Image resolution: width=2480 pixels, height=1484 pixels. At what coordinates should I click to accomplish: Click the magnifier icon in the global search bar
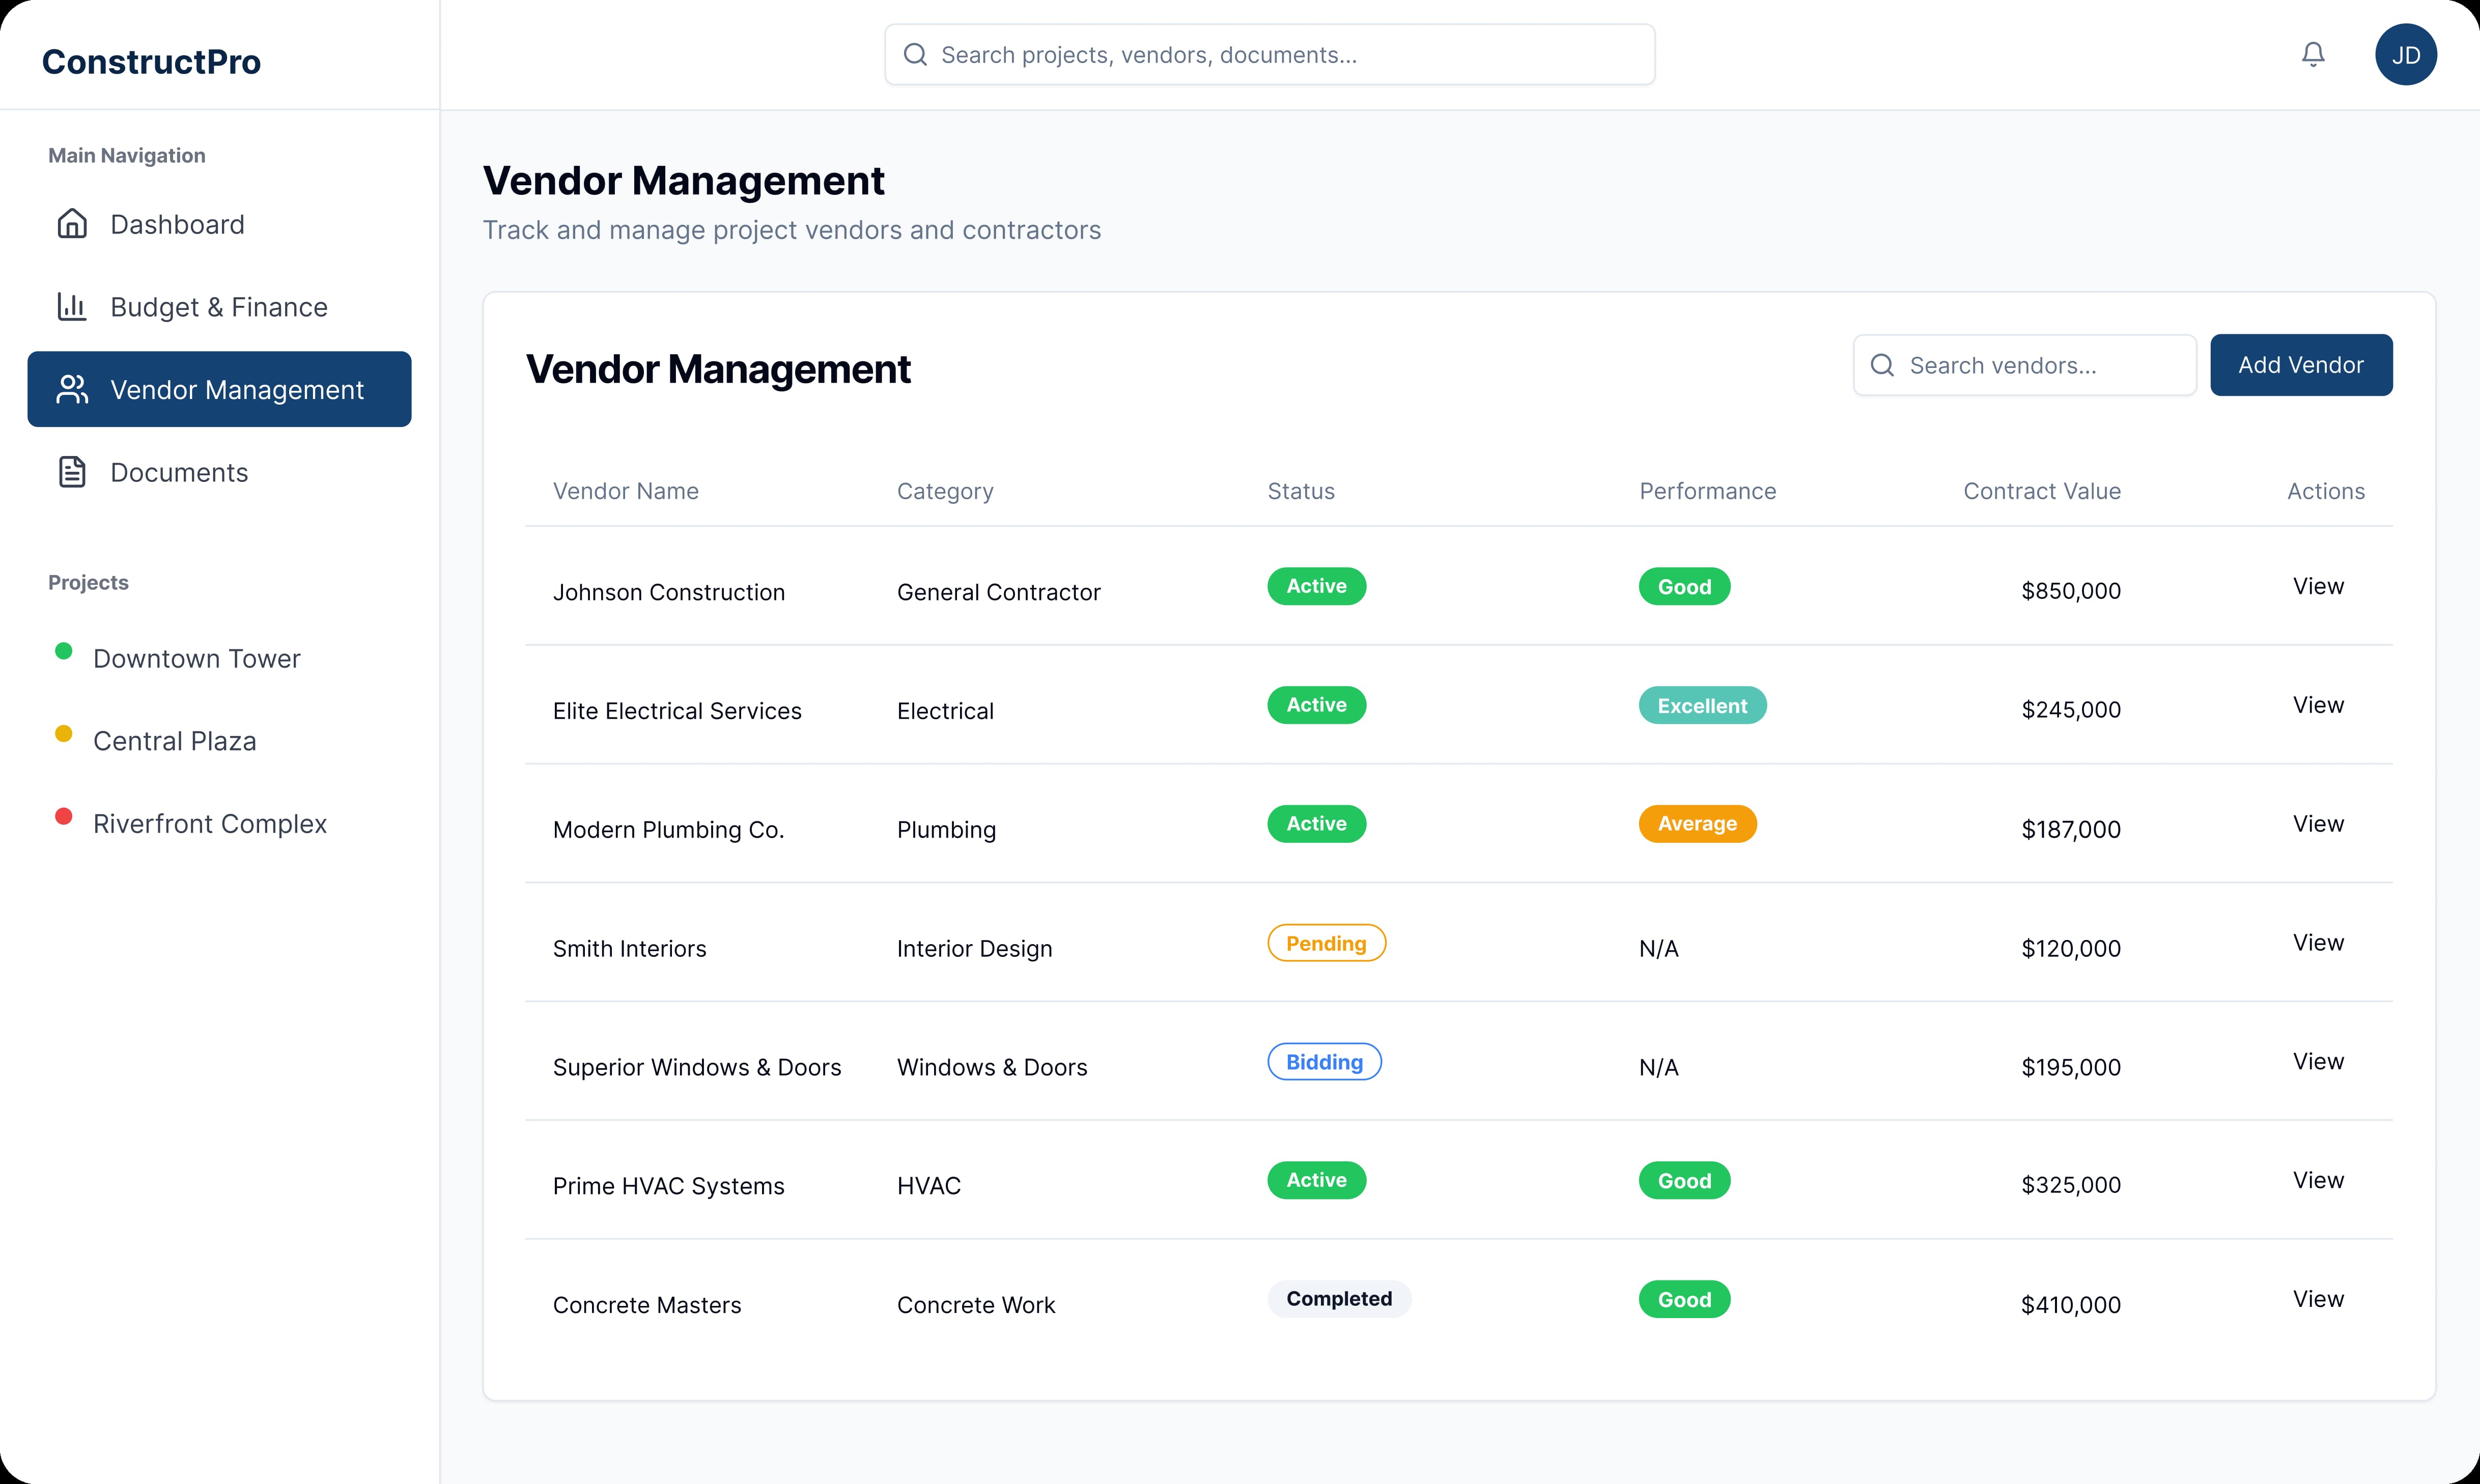click(x=915, y=54)
